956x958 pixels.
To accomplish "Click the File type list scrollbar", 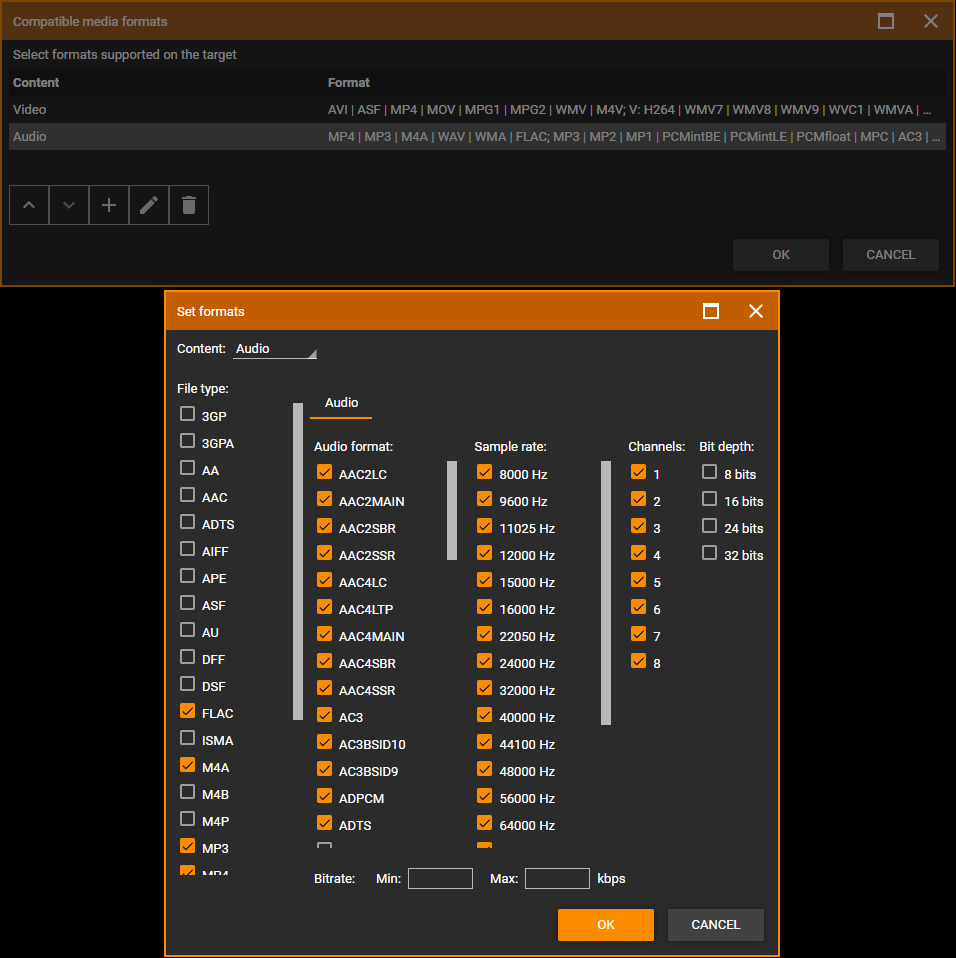I will pos(298,560).
